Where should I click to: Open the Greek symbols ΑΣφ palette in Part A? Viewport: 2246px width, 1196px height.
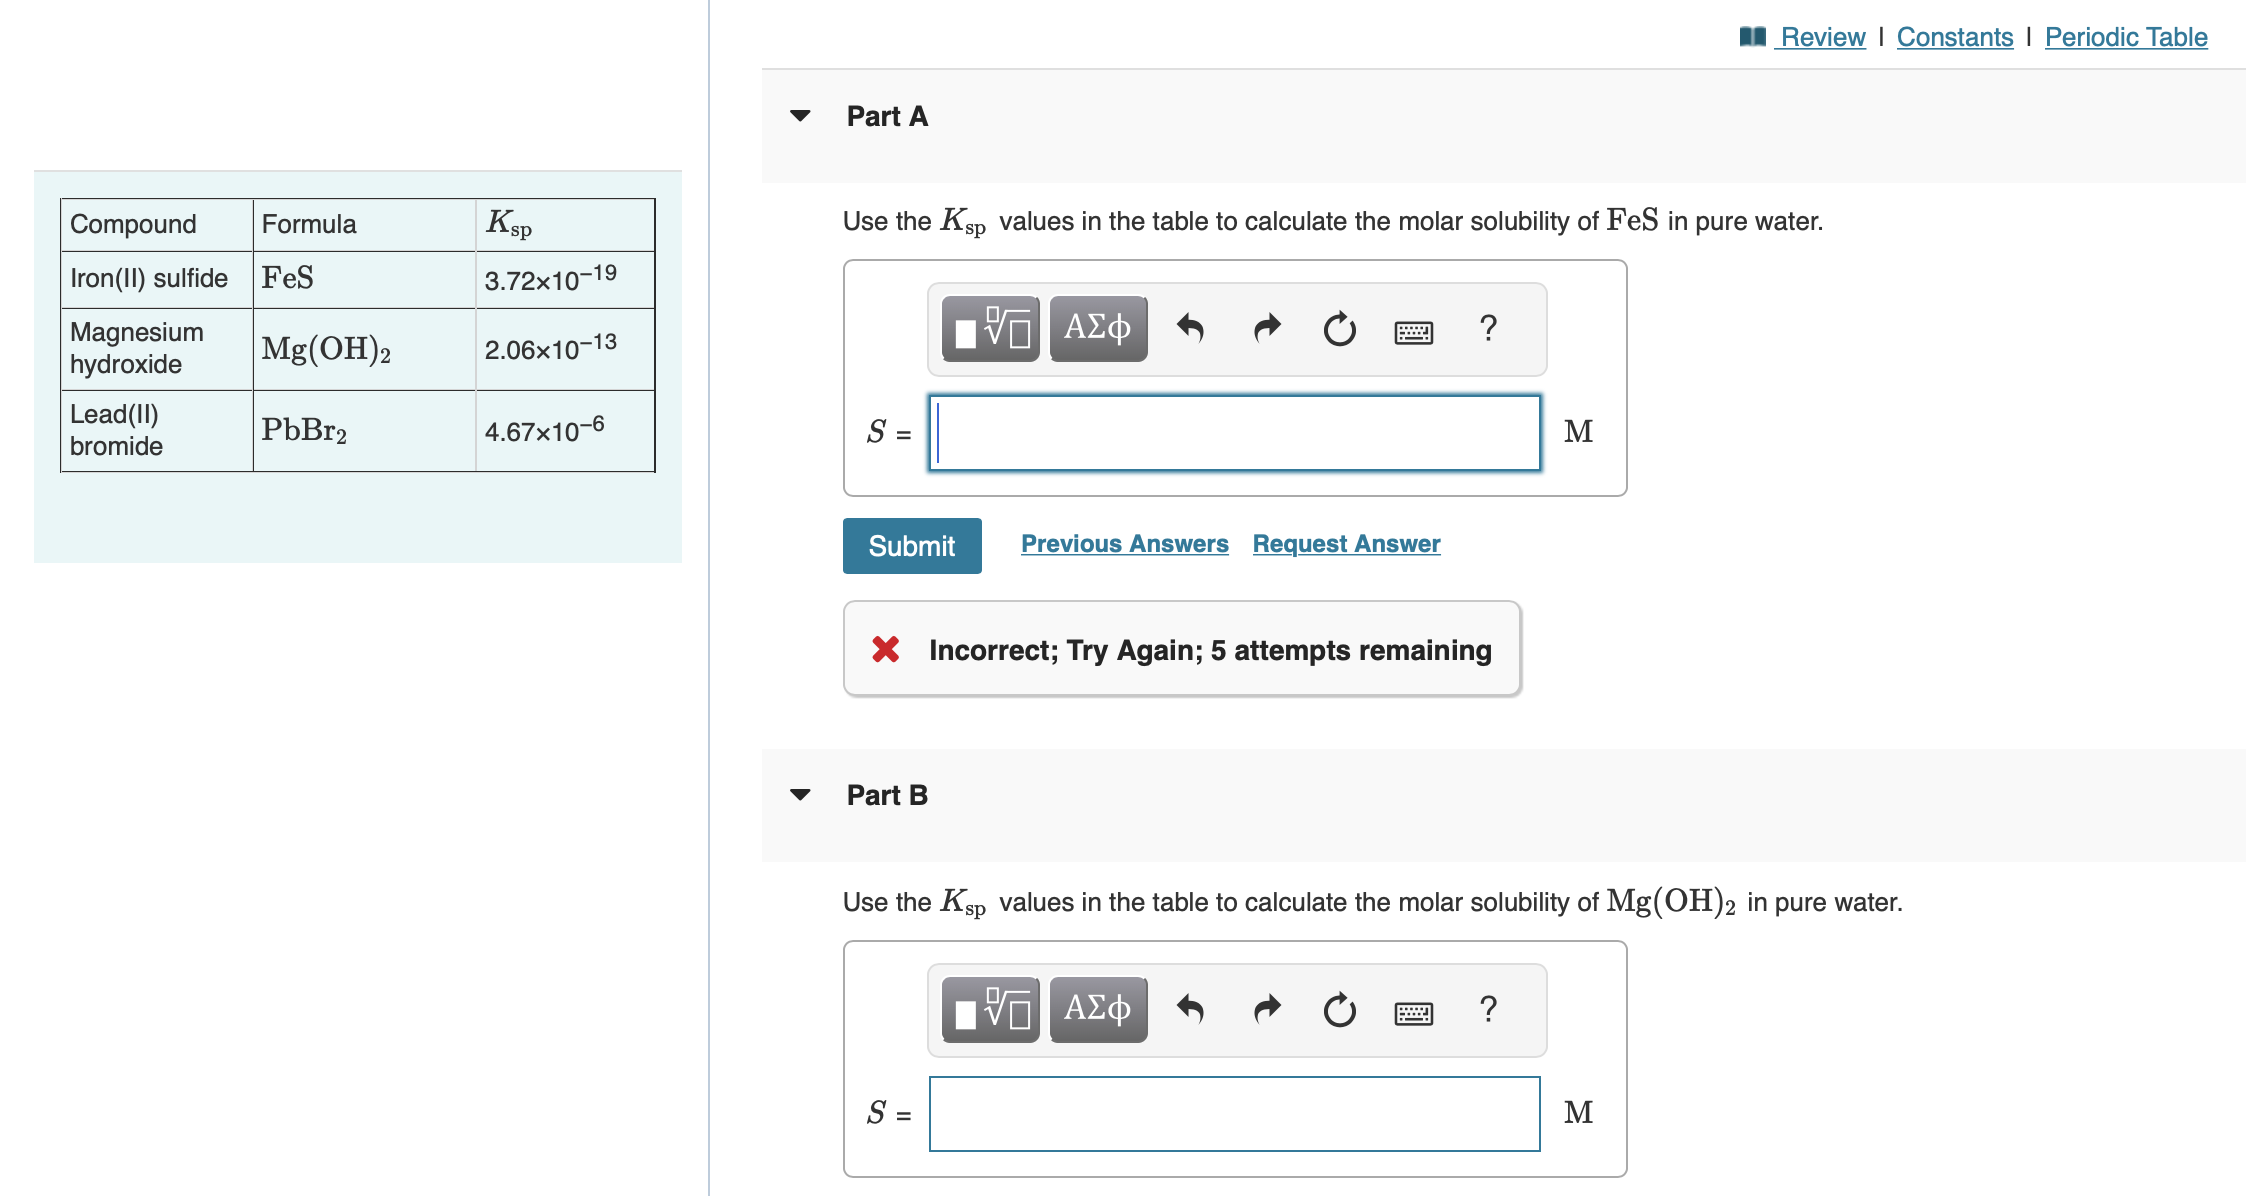(x=1097, y=327)
